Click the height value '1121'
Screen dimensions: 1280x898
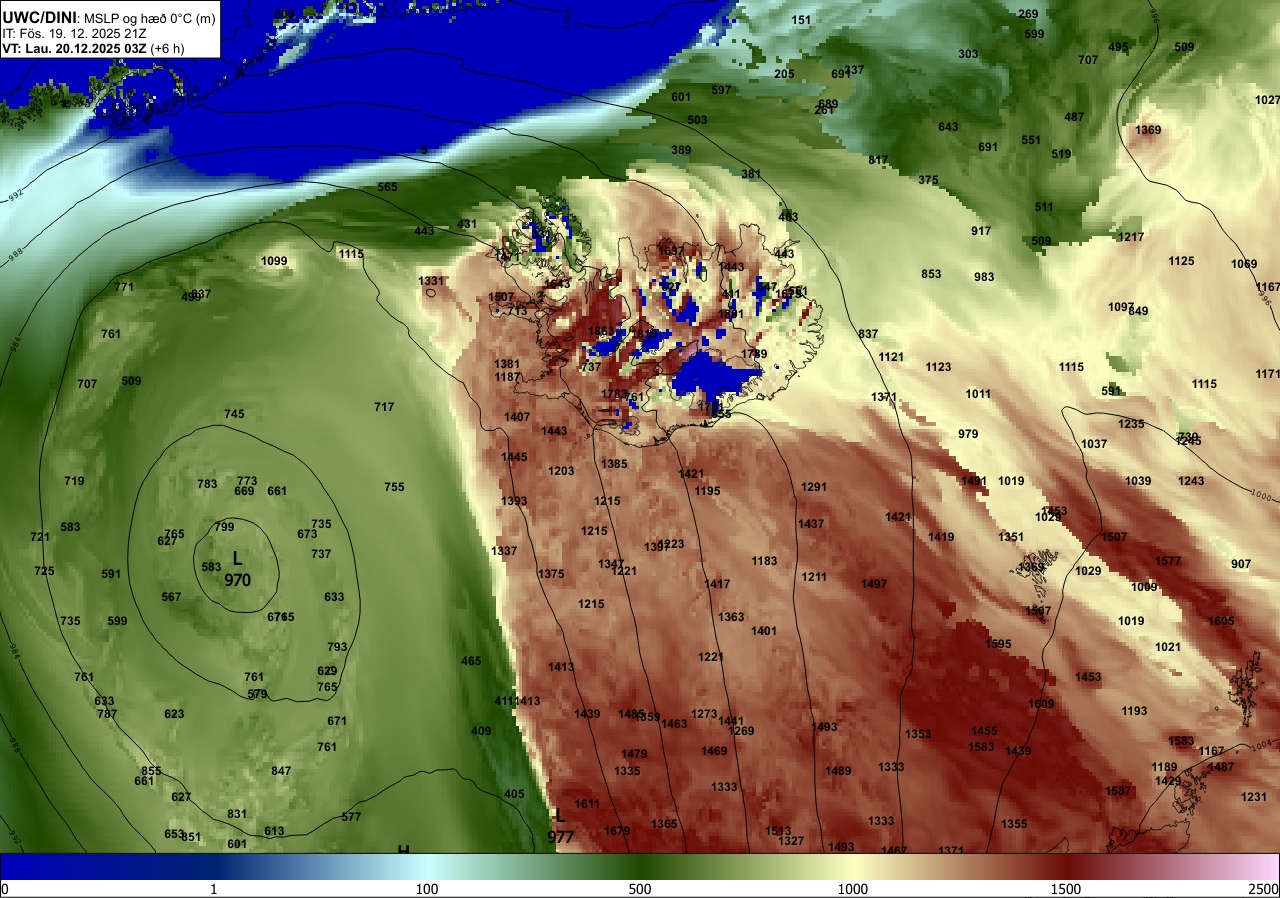891,357
